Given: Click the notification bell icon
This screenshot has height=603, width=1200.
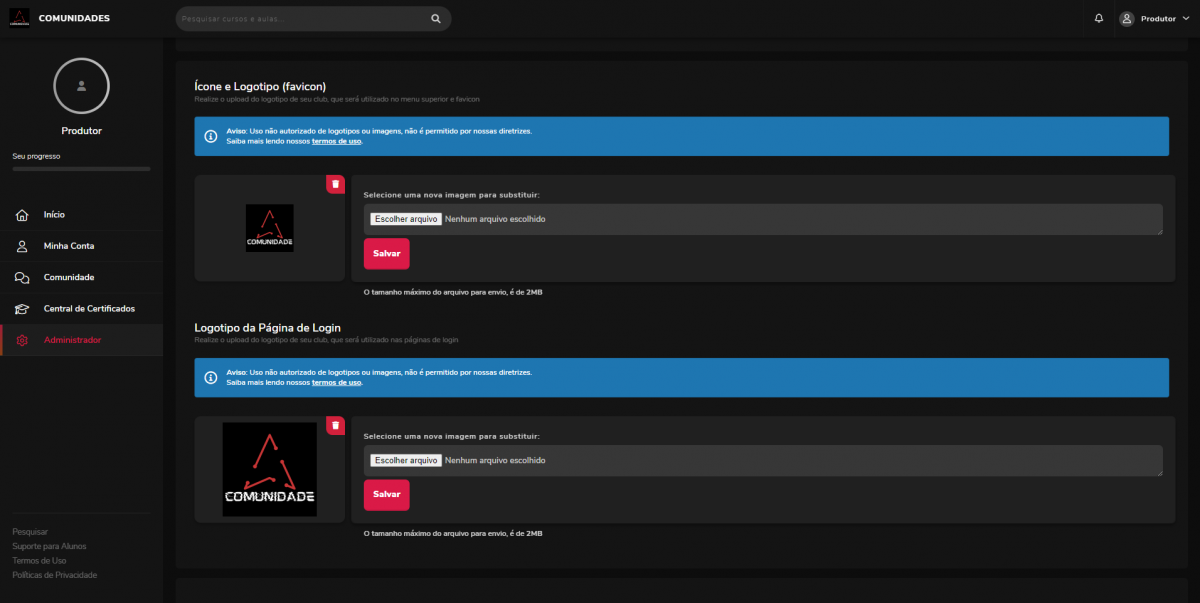Looking at the screenshot, I should pos(1099,18).
